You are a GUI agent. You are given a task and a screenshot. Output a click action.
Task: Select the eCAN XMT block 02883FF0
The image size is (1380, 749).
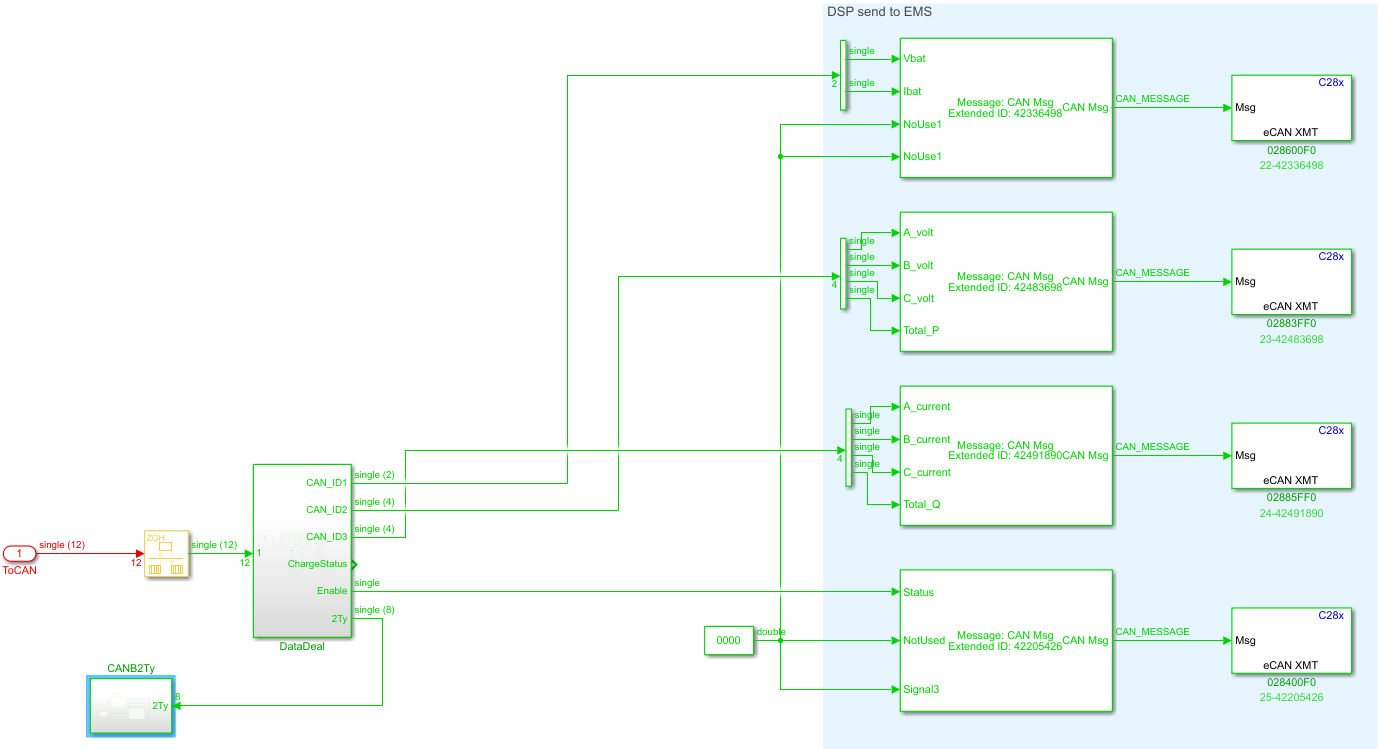tap(1291, 281)
